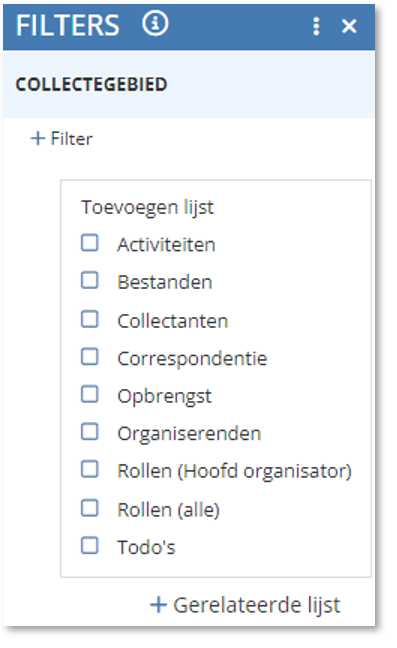This screenshot has height=648, width=397.
Task: Check the Collectanten box
Action: point(90,319)
